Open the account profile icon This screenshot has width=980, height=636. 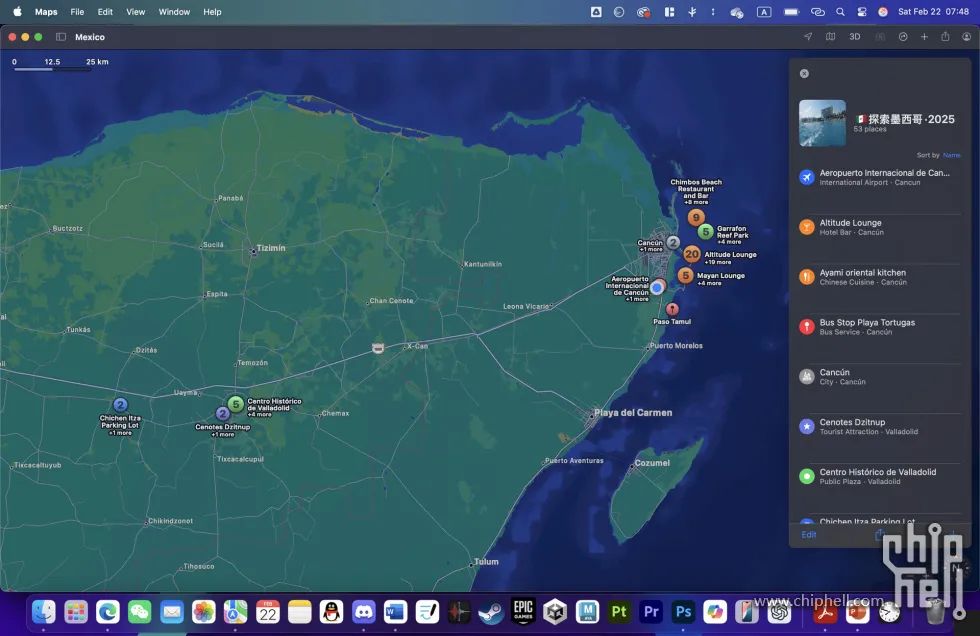[966, 37]
